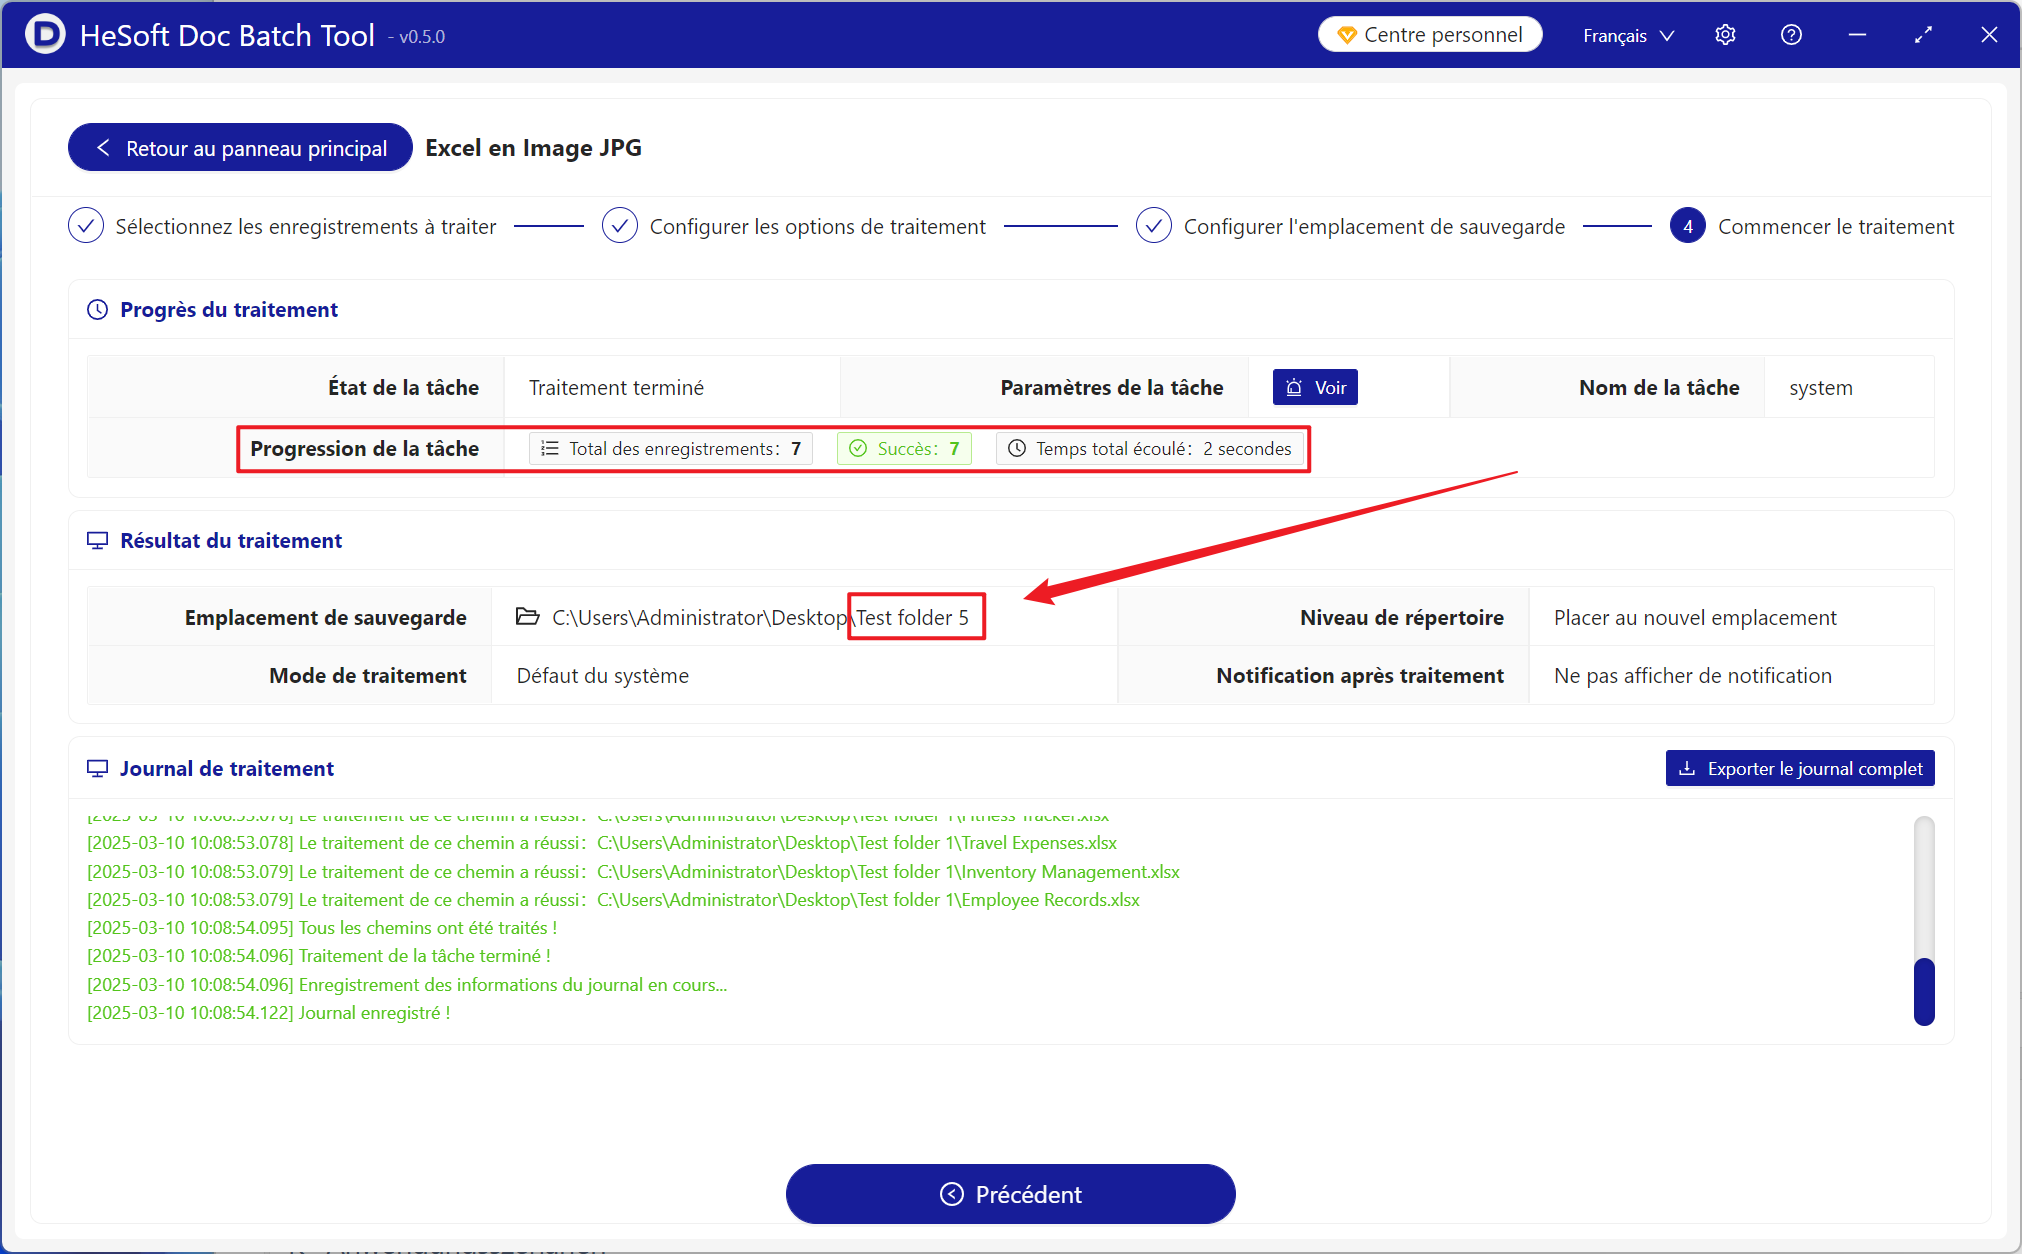This screenshot has height=1254, width=2022.
Task: Click log line Journal enregistré !
Action: click(x=269, y=1013)
